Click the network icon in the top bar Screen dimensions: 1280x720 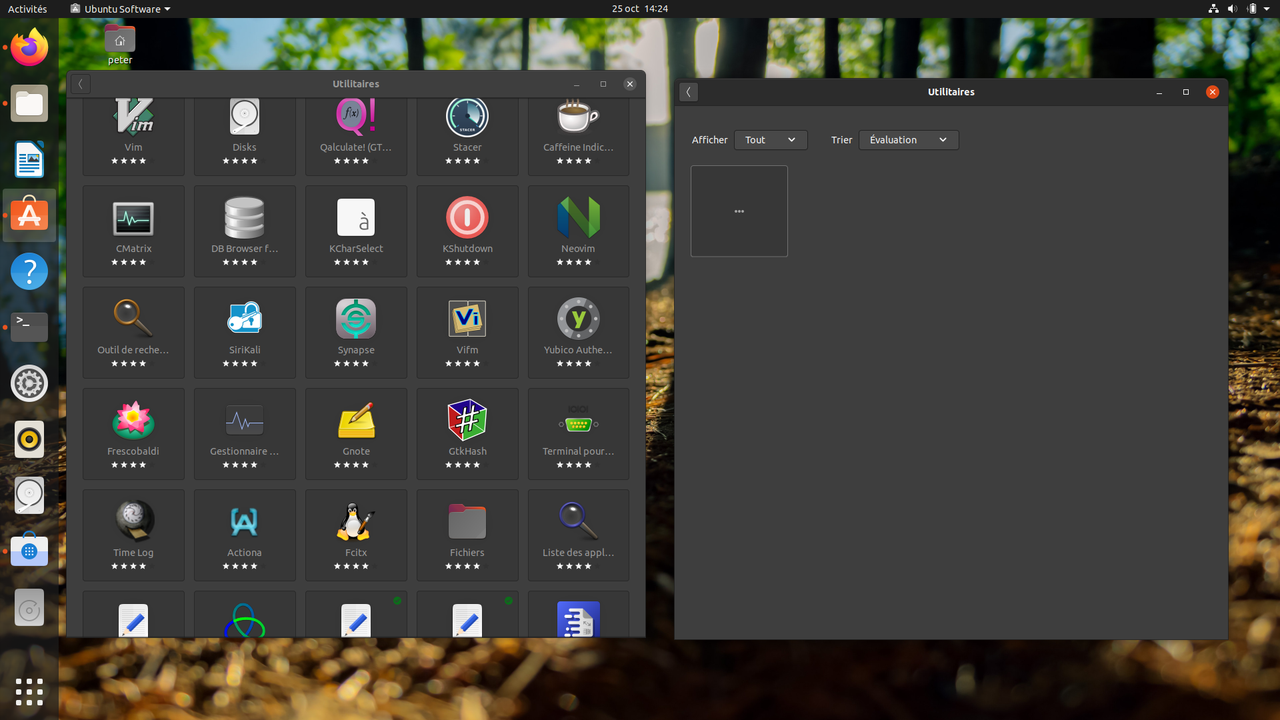1215,9
